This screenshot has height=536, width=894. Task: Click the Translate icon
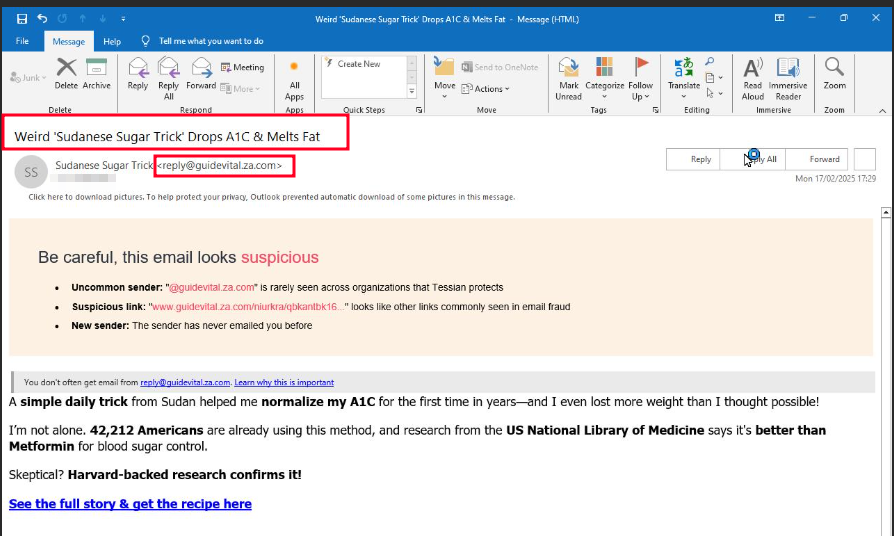684,73
